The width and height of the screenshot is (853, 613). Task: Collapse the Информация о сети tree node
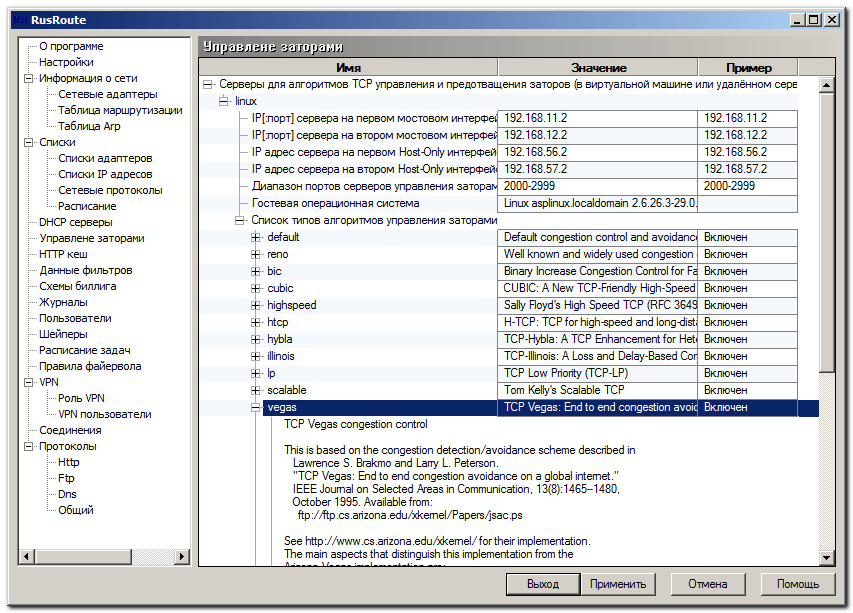28,78
